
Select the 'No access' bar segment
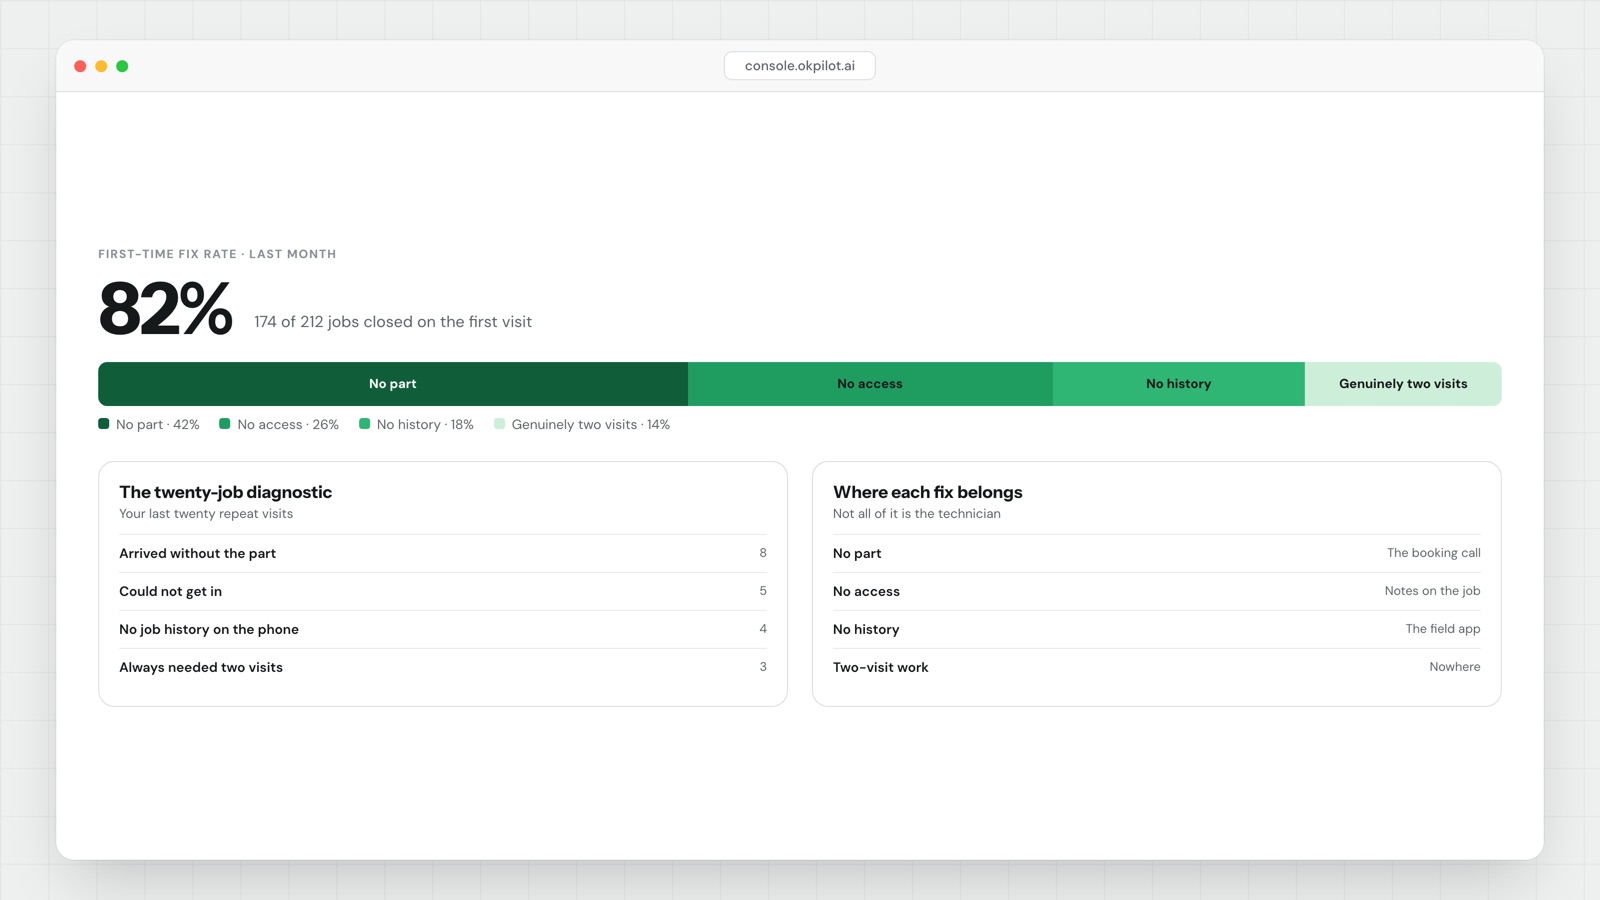click(870, 384)
